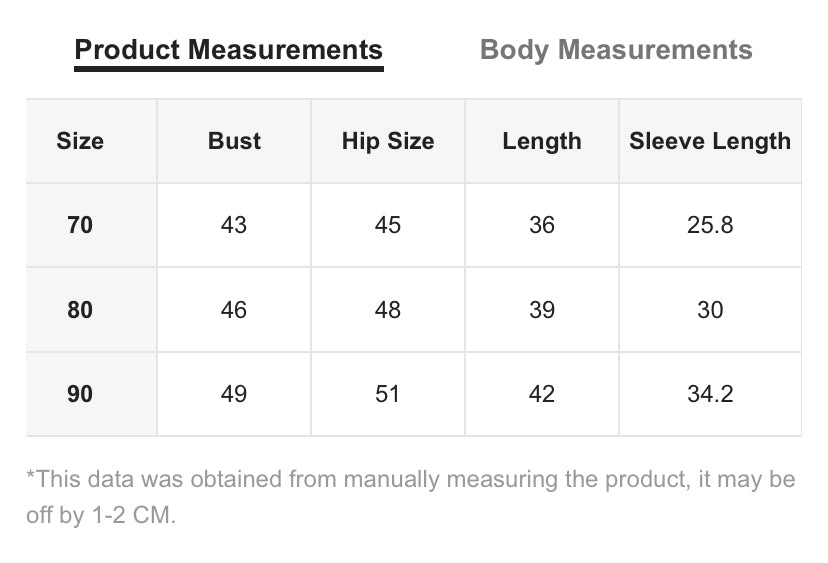Click the Hip Size column header
This screenshot has height=563, width=828.
click(x=388, y=141)
